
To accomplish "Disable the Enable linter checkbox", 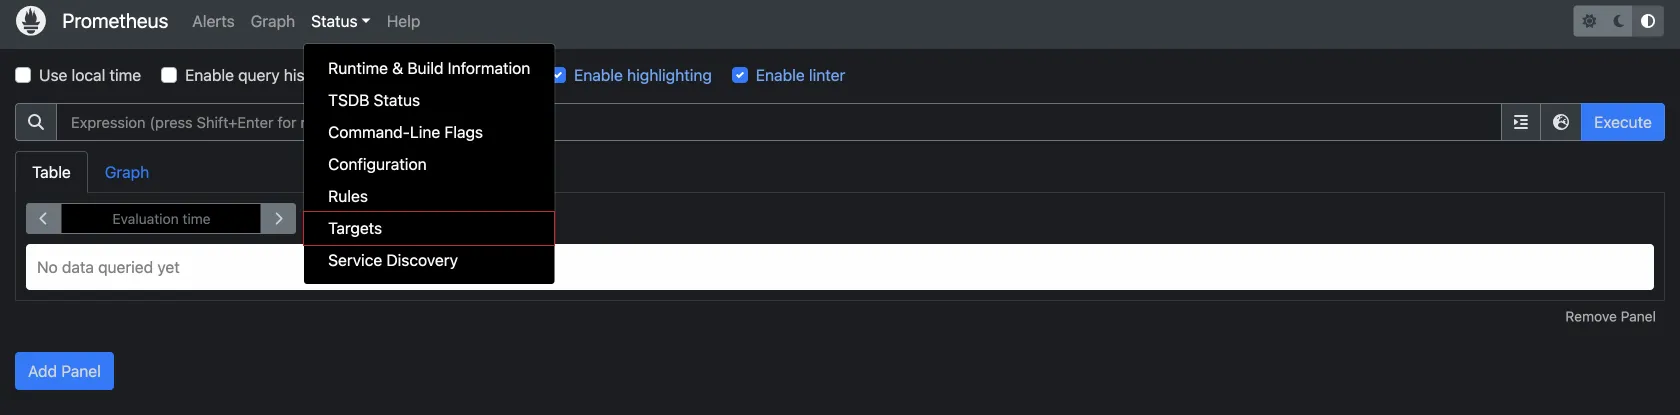I will coord(740,75).
